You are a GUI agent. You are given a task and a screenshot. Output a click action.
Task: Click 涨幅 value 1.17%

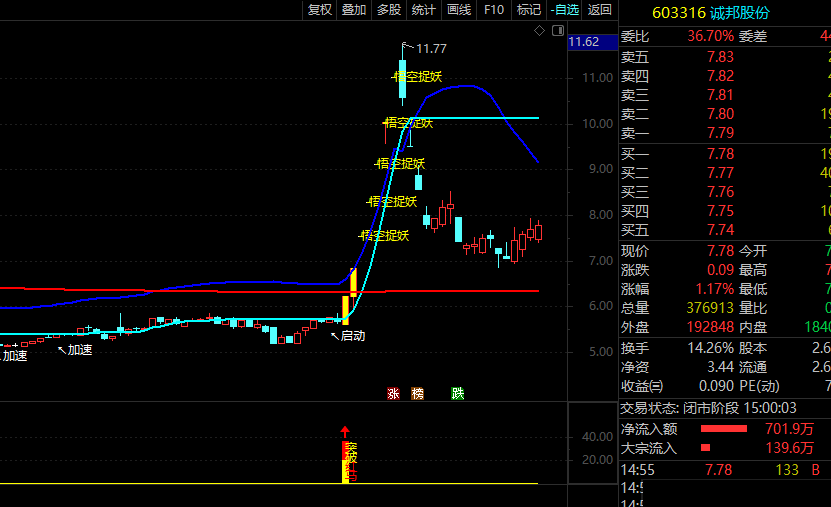click(x=714, y=289)
